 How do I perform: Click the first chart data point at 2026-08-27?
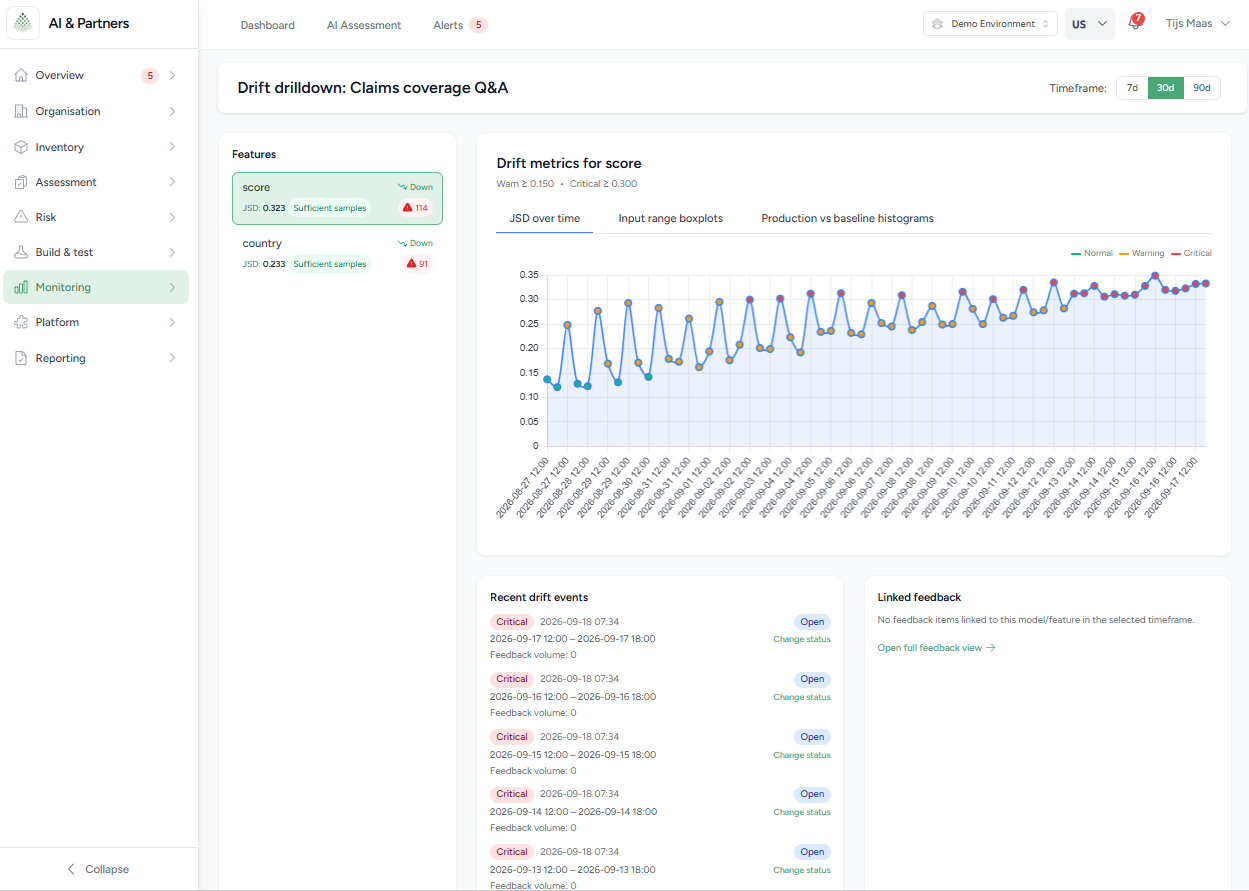point(547,379)
